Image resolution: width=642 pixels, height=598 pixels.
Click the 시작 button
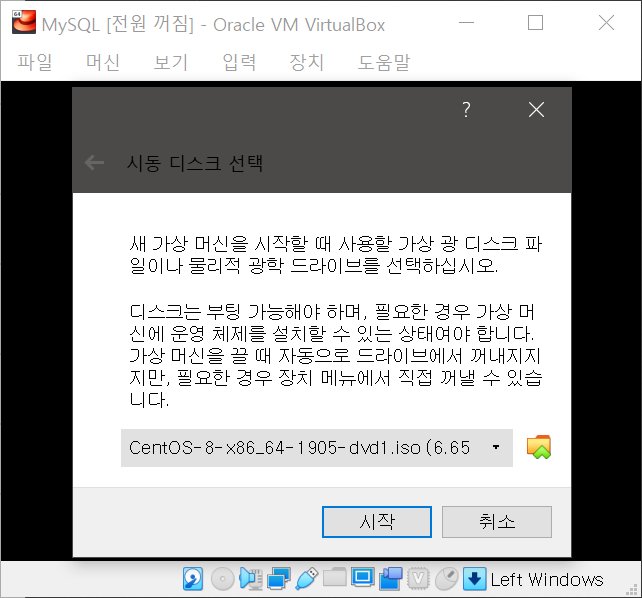pos(377,522)
